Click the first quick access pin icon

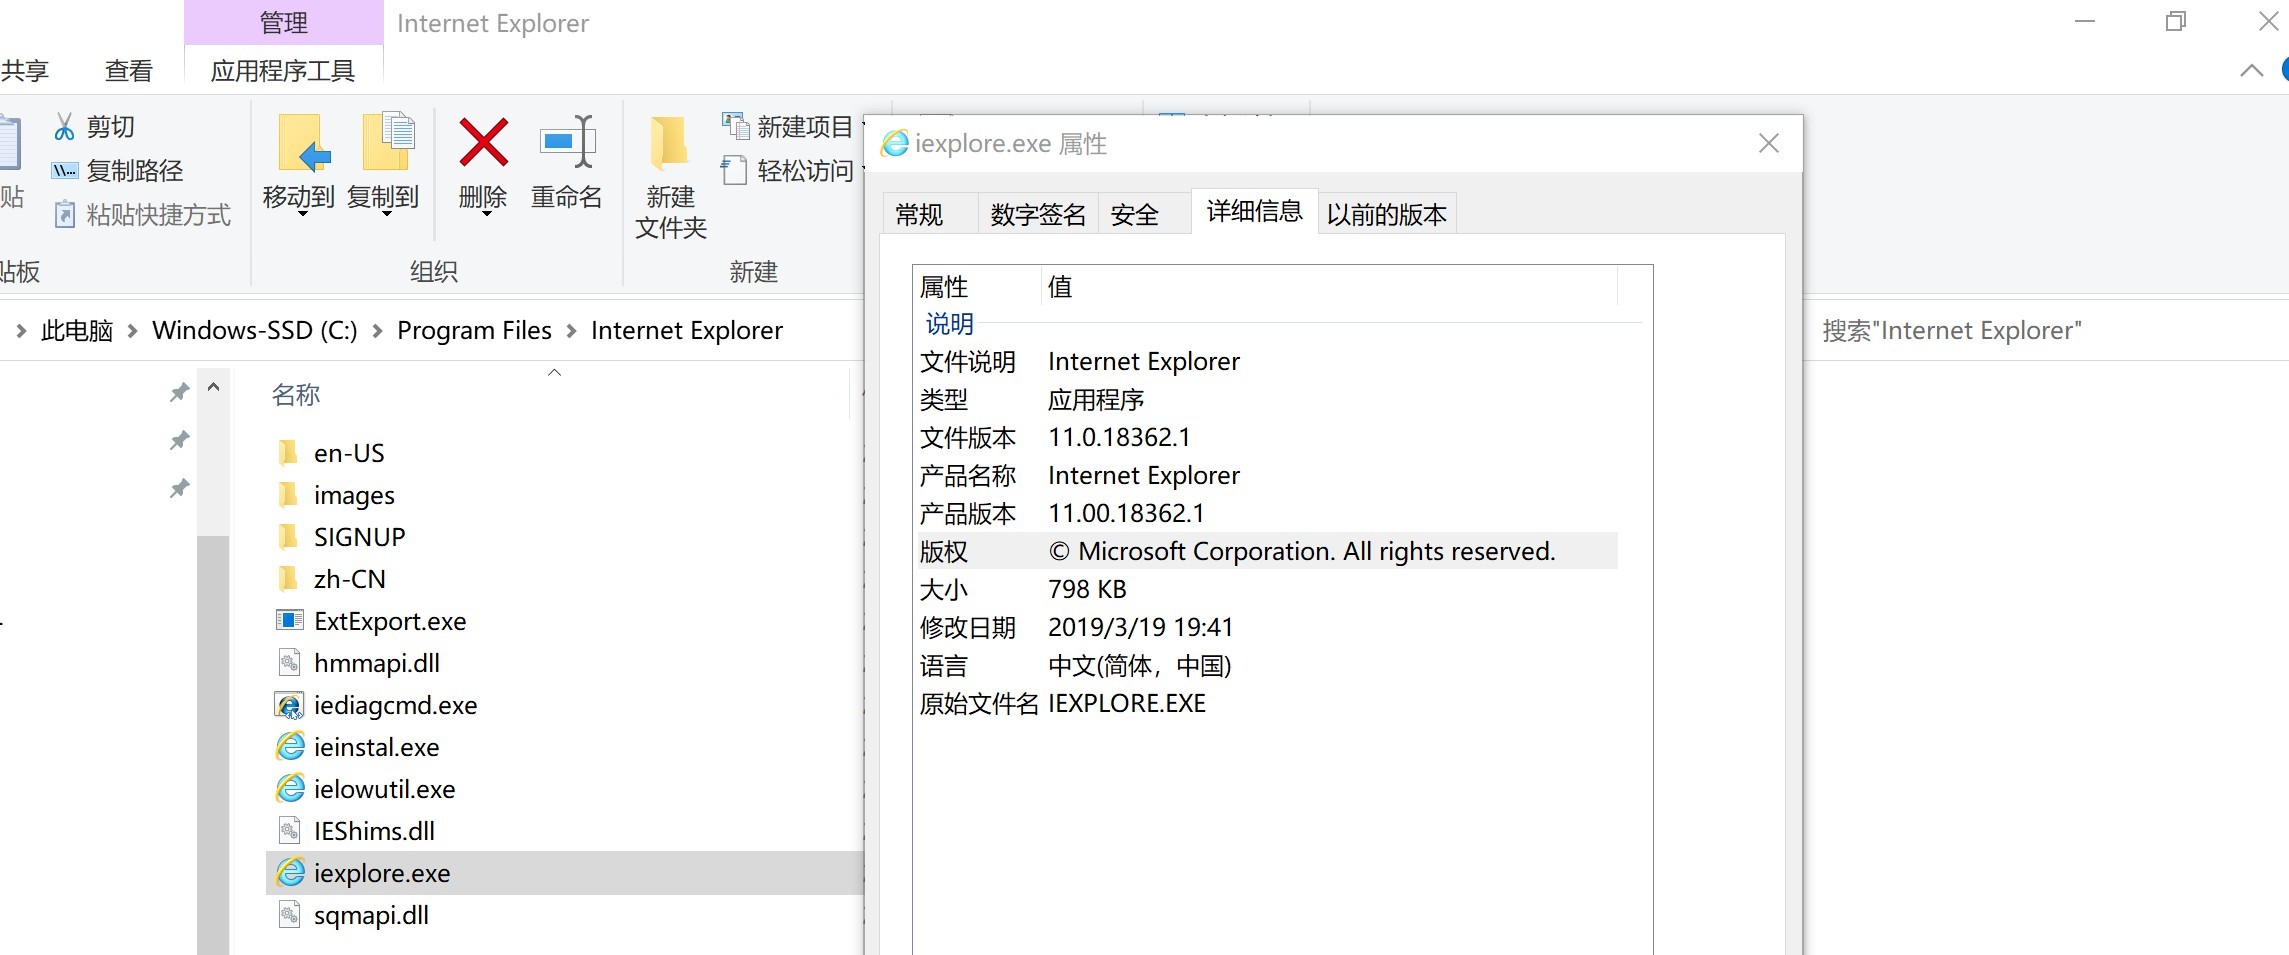(x=179, y=392)
